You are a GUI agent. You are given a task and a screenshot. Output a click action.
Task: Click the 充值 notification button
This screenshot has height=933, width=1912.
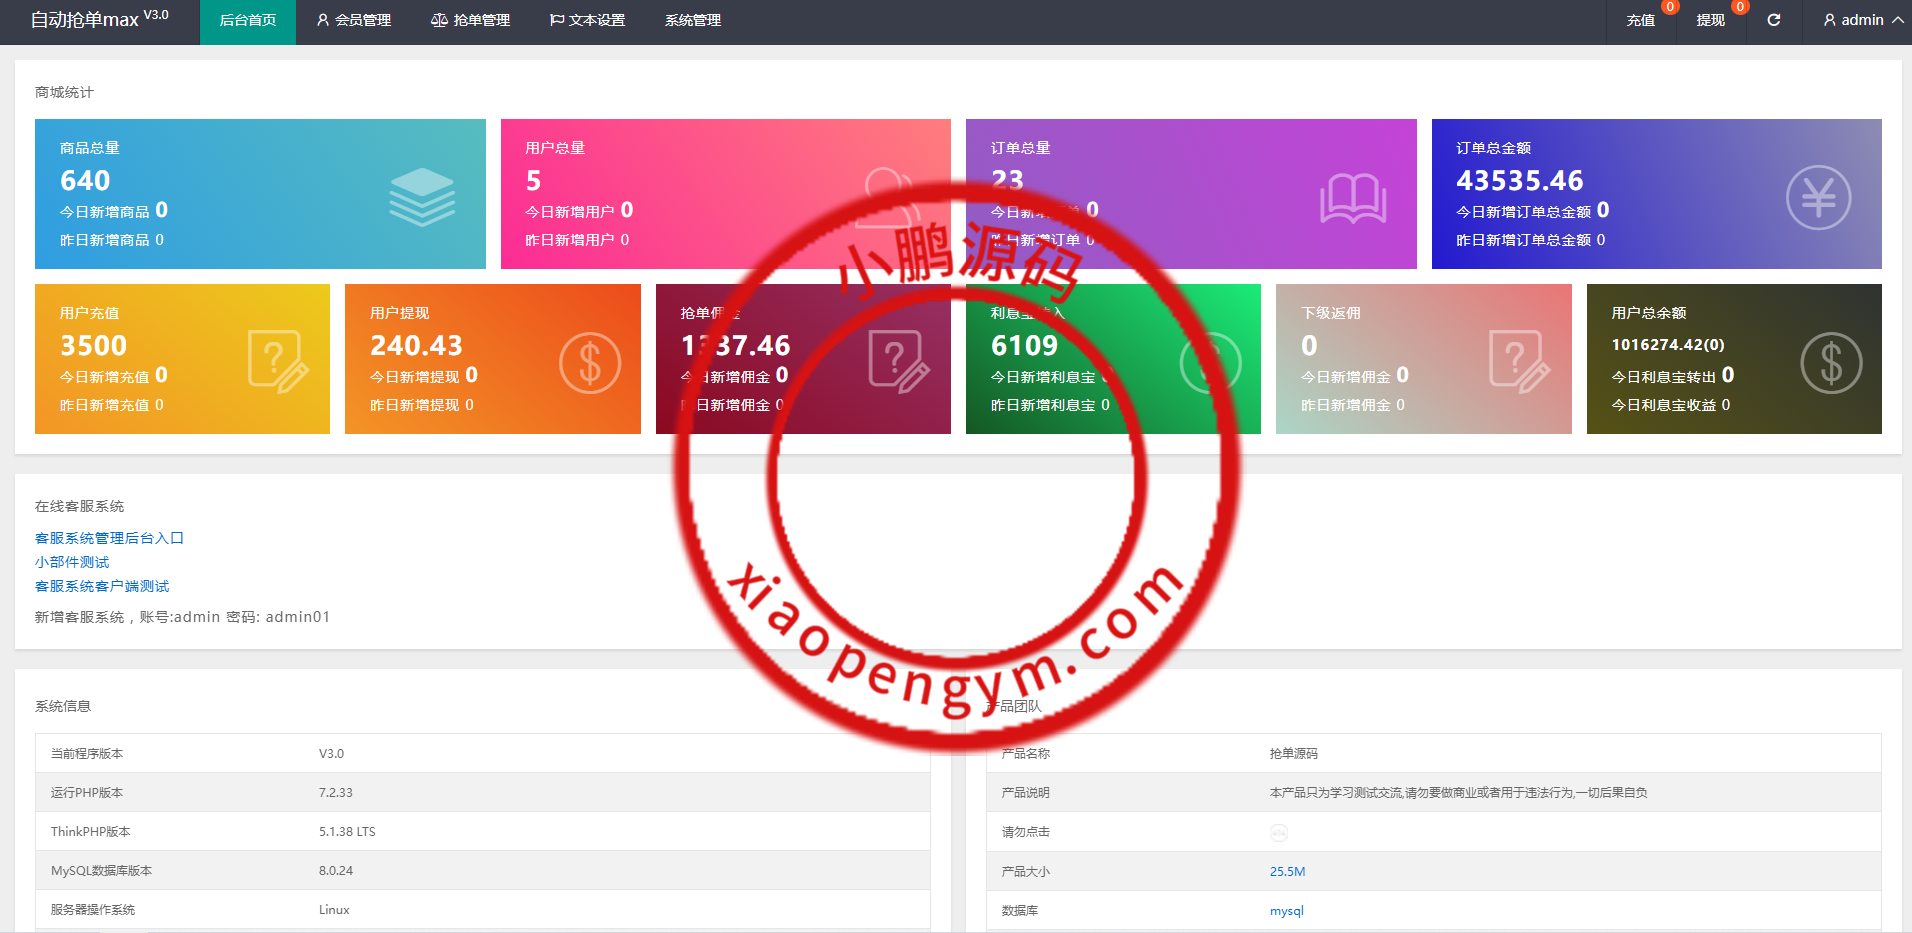[1640, 20]
